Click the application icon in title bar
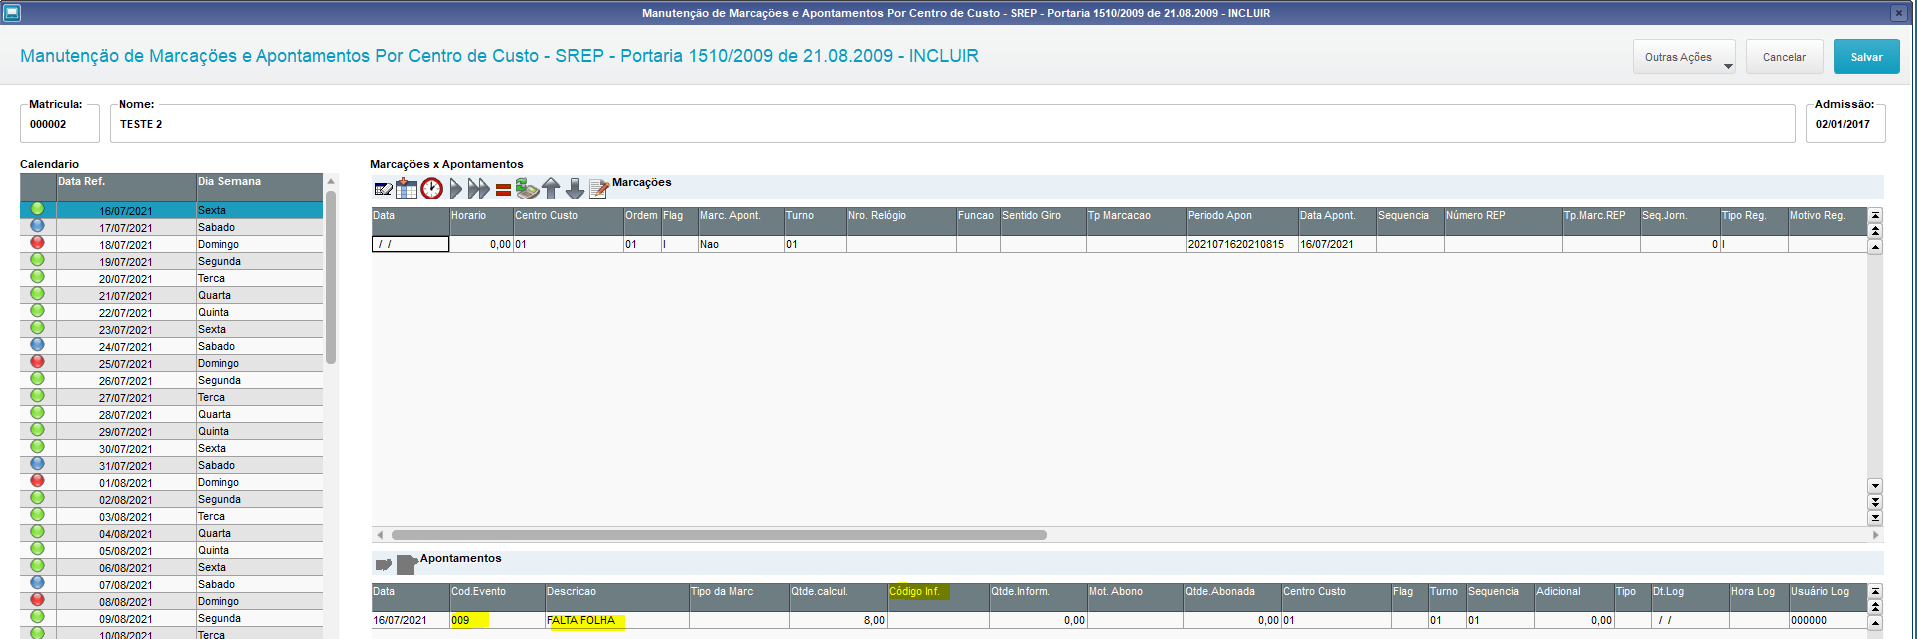Screen dimensions: 1917x639 pyautogui.click(x=11, y=13)
